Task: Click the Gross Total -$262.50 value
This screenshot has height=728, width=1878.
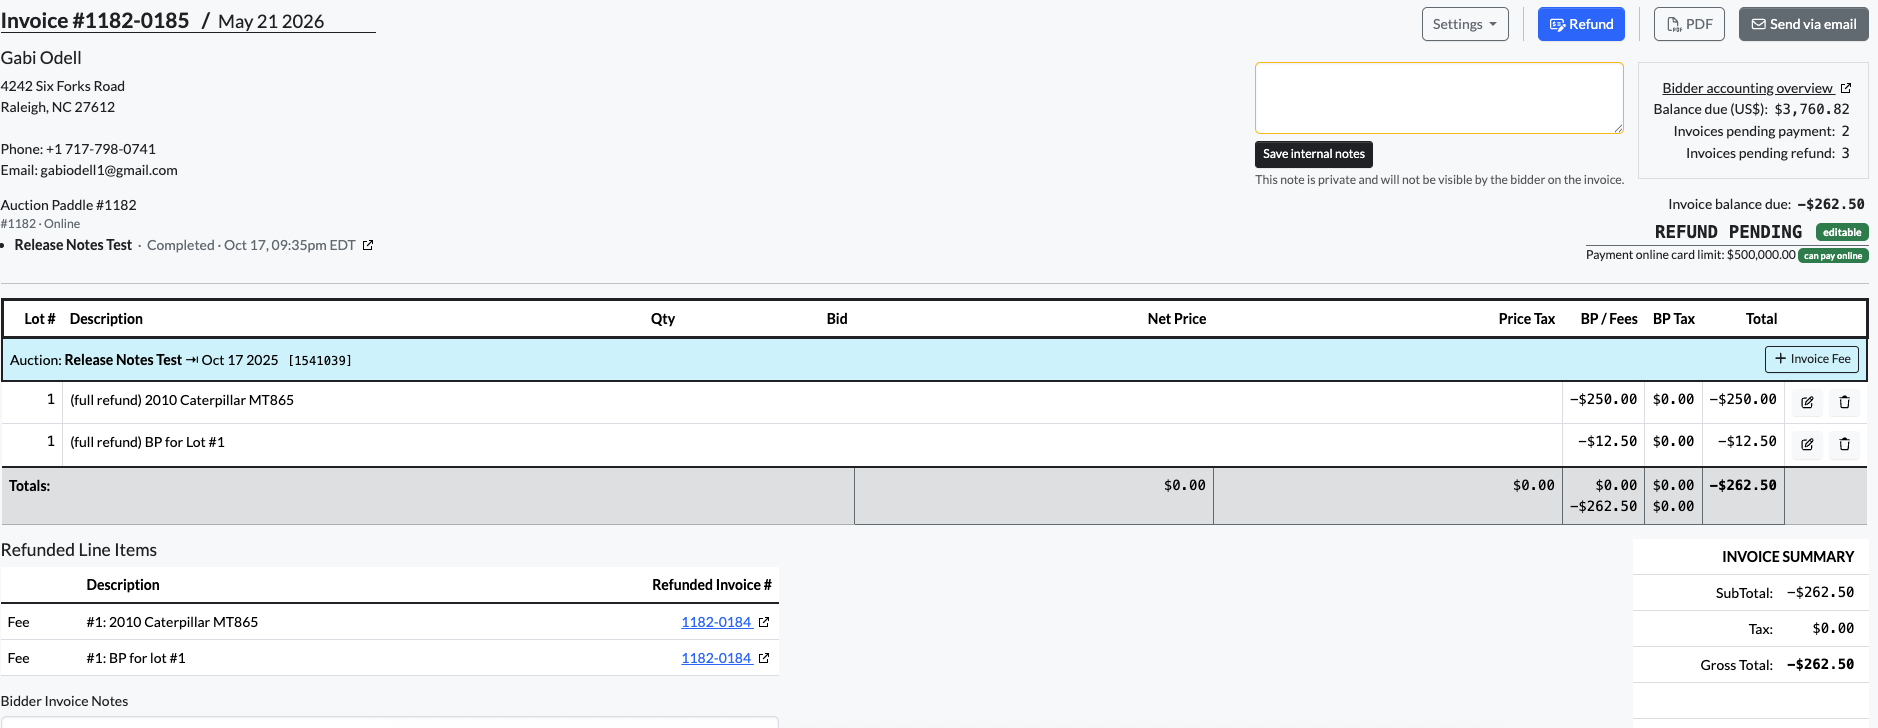Action: (1820, 665)
